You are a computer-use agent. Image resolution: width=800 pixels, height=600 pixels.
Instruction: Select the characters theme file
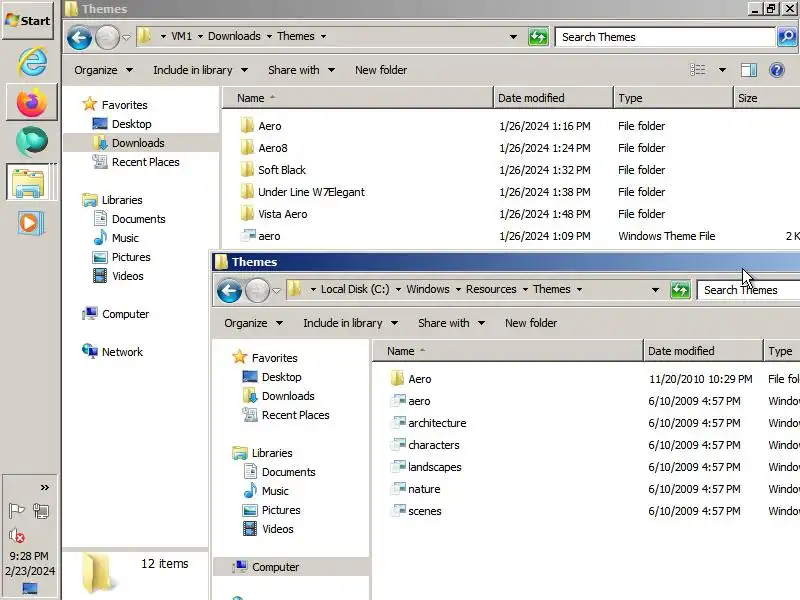pos(434,445)
